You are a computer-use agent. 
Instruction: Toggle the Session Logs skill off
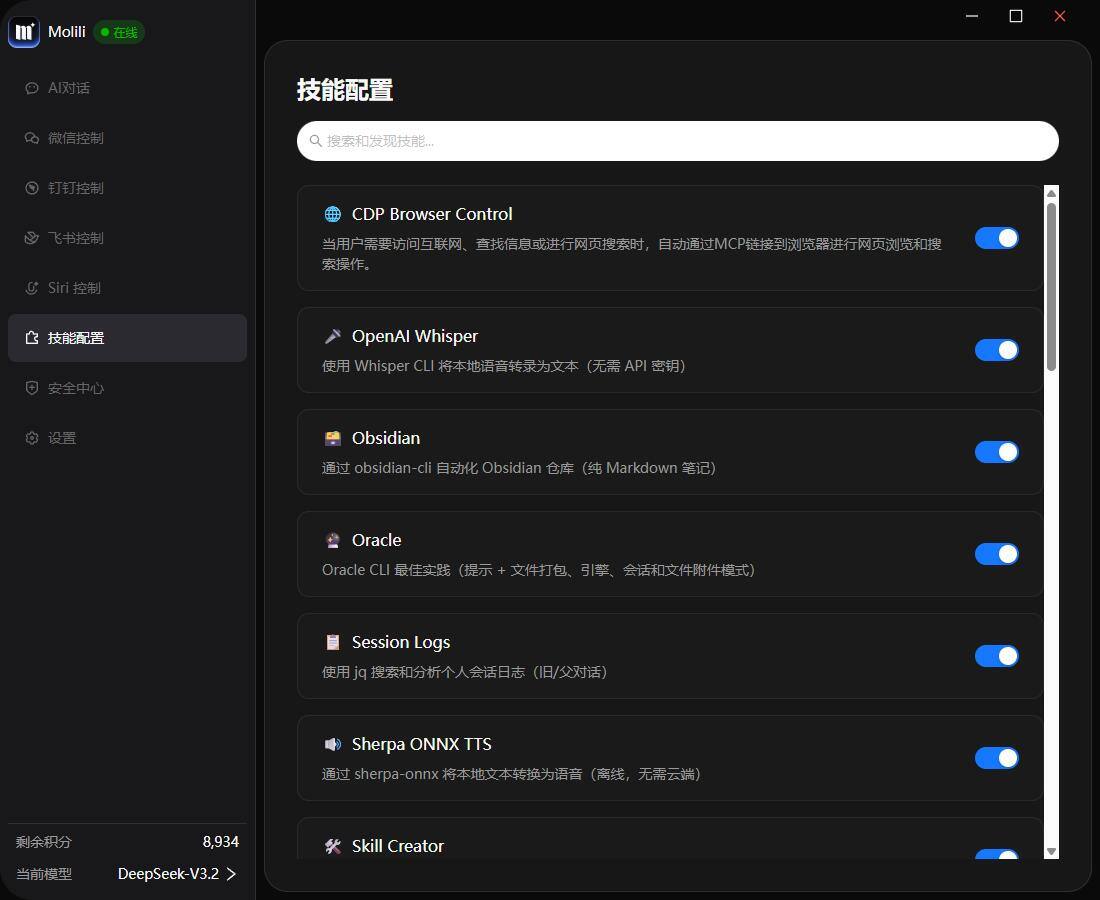pyautogui.click(x=996, y=656)
